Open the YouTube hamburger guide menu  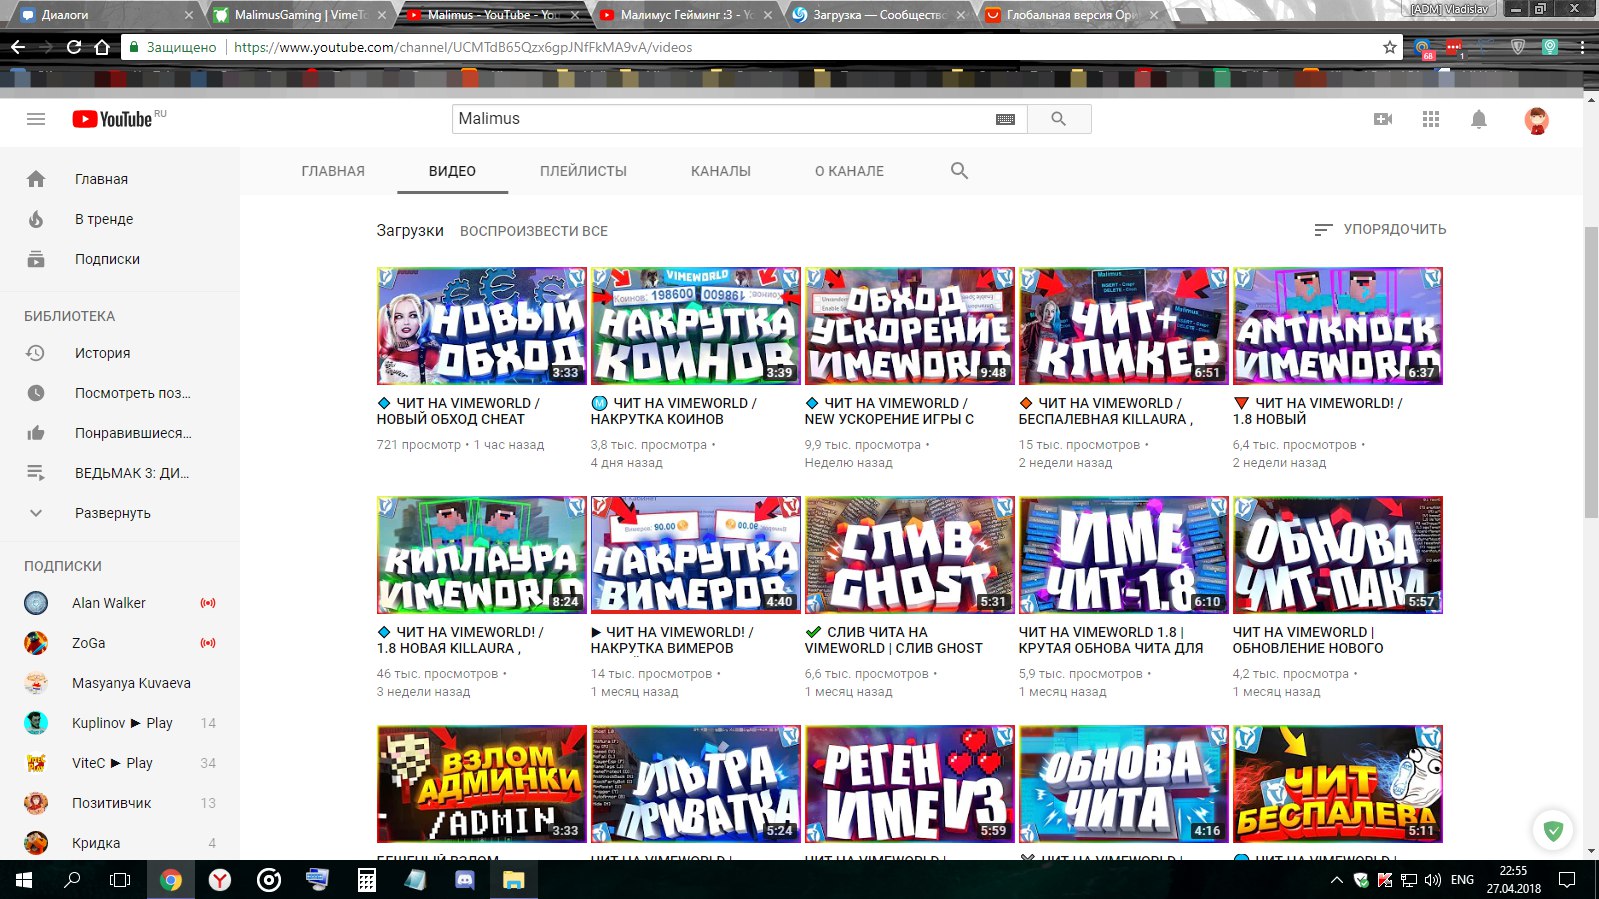point(36,119)
